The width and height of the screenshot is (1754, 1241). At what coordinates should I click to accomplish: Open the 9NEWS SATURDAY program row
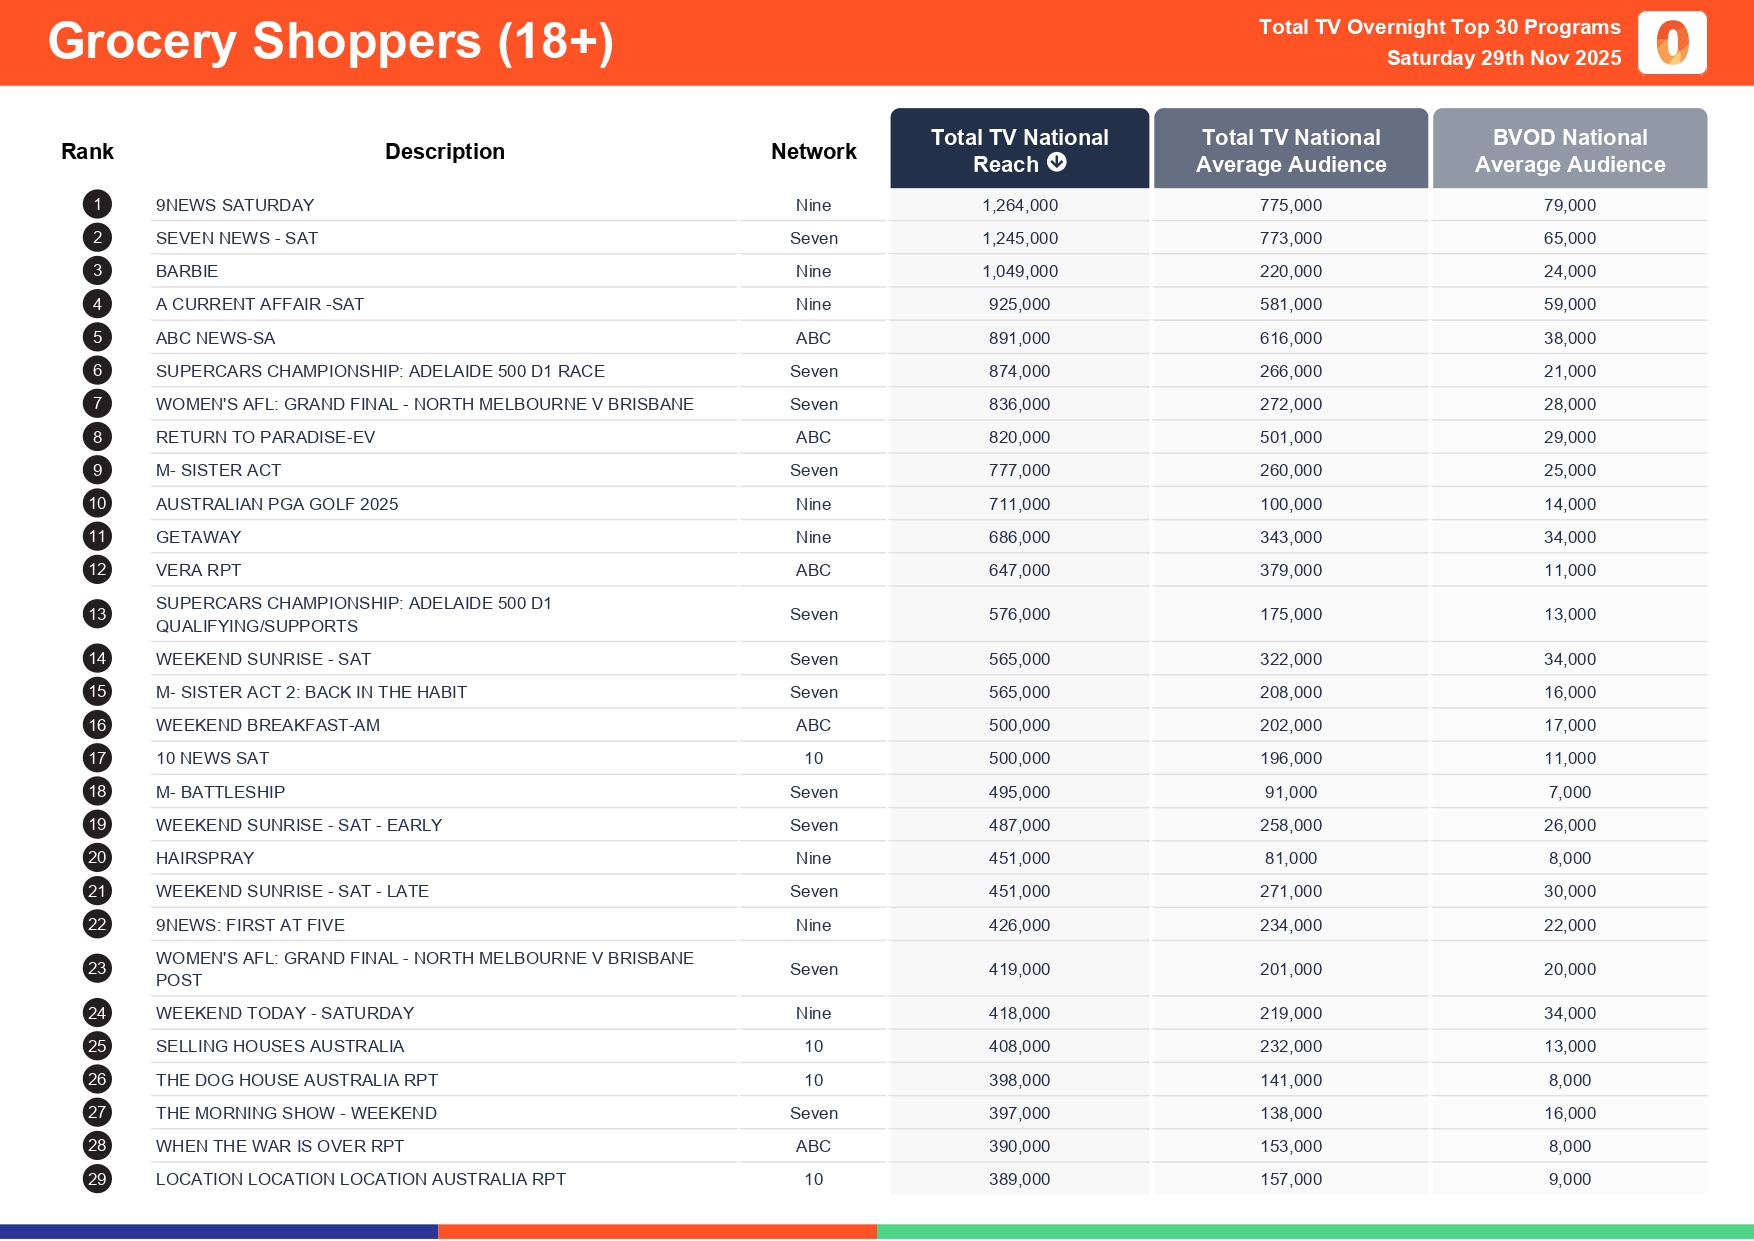(235, 205)
